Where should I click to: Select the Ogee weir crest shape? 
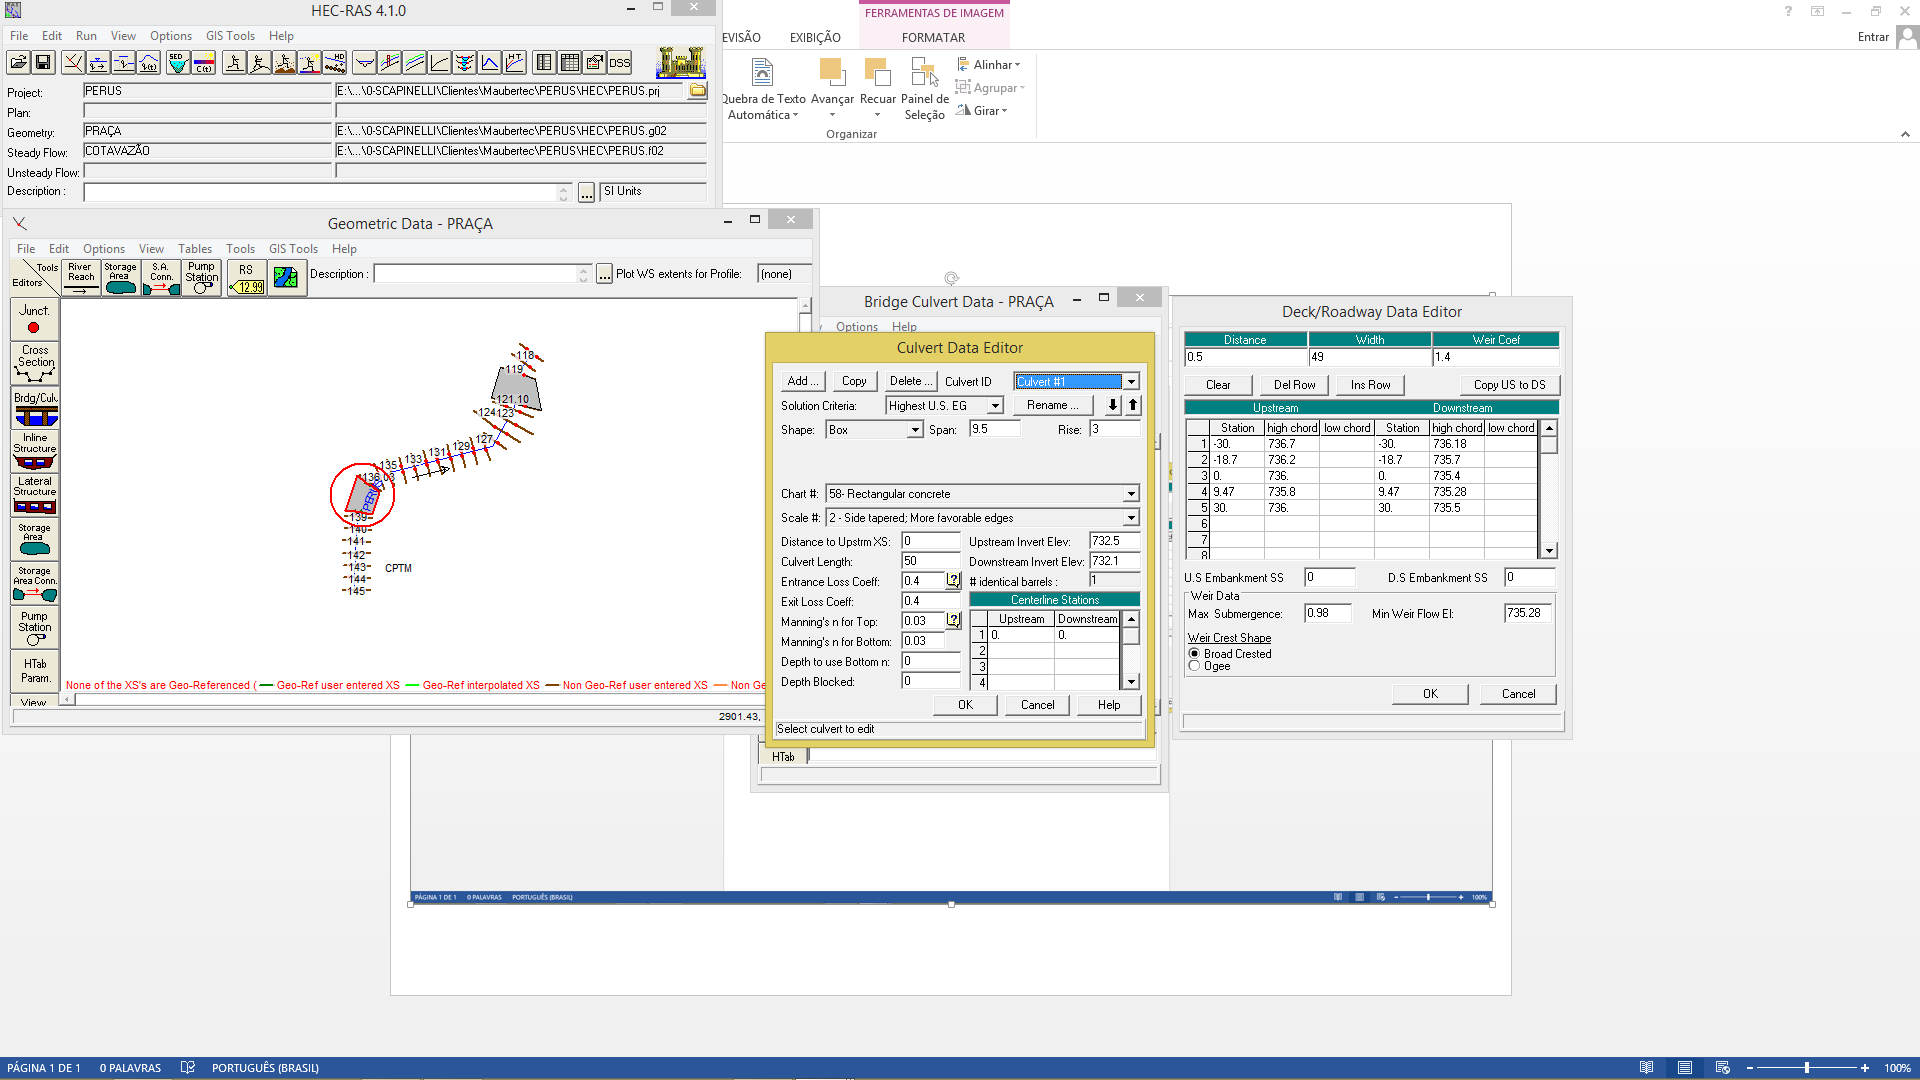click(x=1194, y=666)
